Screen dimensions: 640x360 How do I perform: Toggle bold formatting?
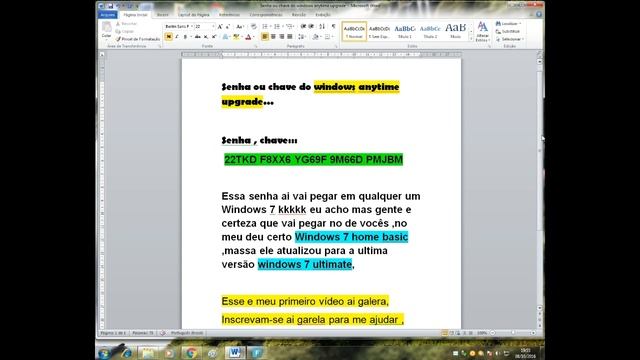click(x=169, y=37)
